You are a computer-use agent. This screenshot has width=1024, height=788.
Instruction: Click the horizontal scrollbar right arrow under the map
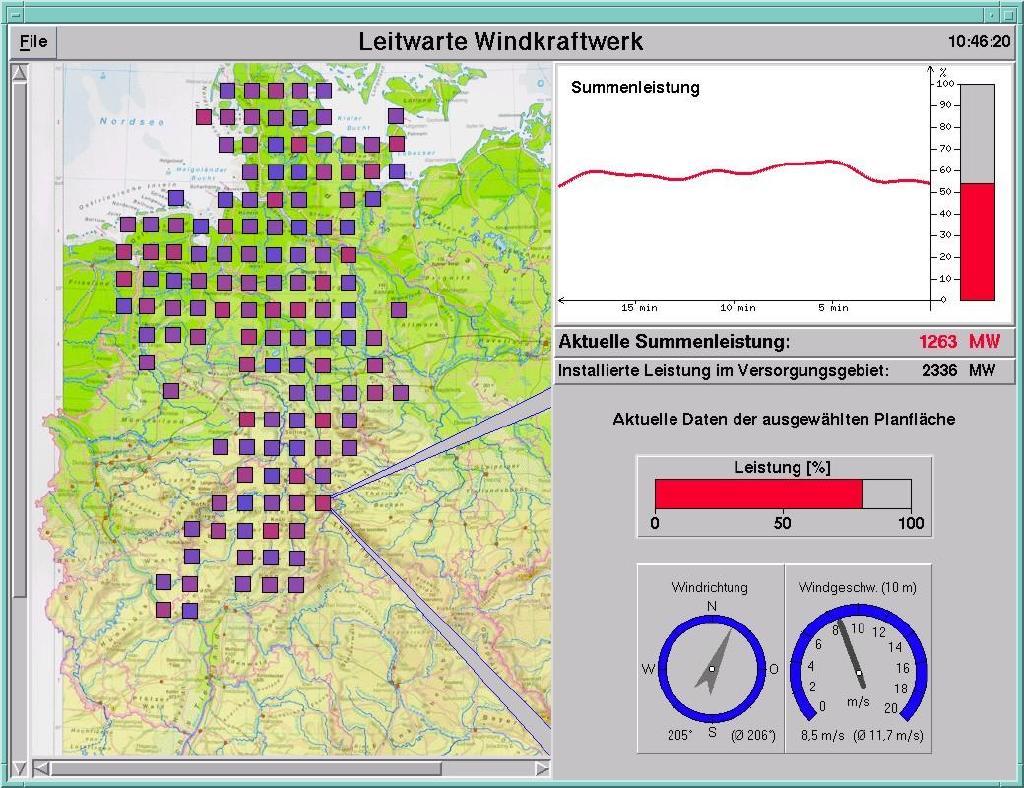pos(542,769)
